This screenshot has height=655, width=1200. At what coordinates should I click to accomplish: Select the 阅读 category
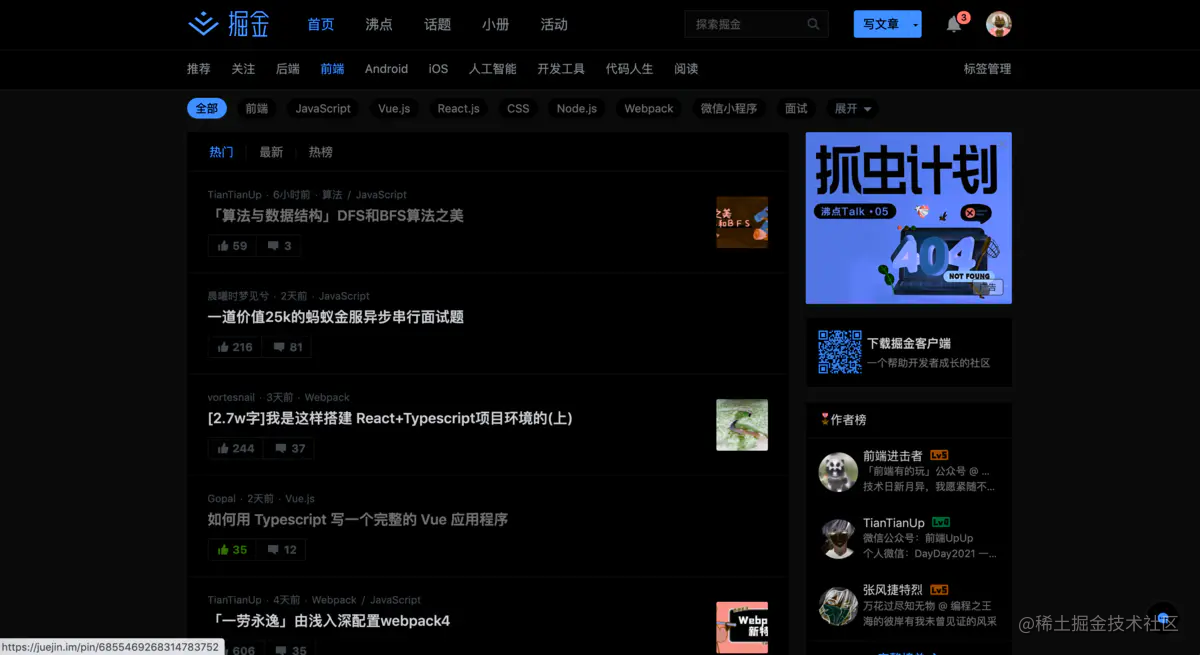point(686,69)
